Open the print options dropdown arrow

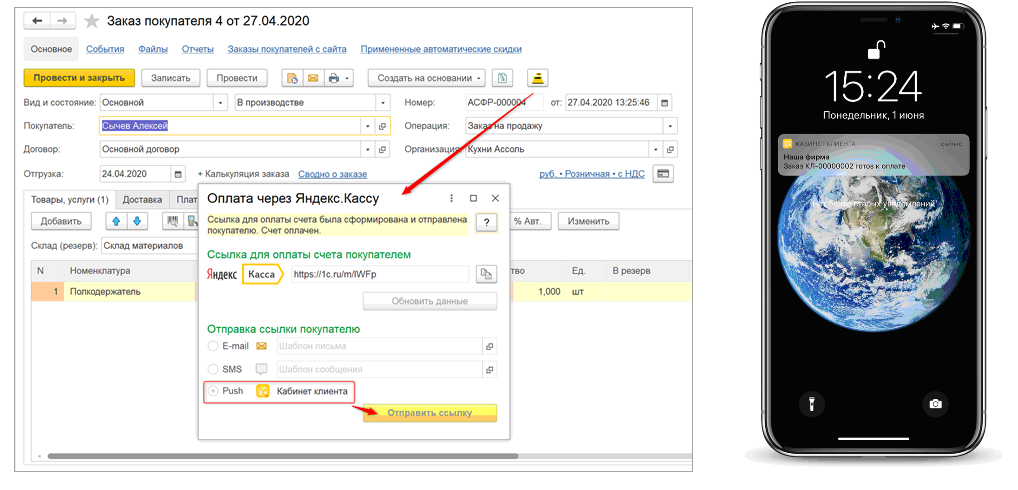pos(347,78)
